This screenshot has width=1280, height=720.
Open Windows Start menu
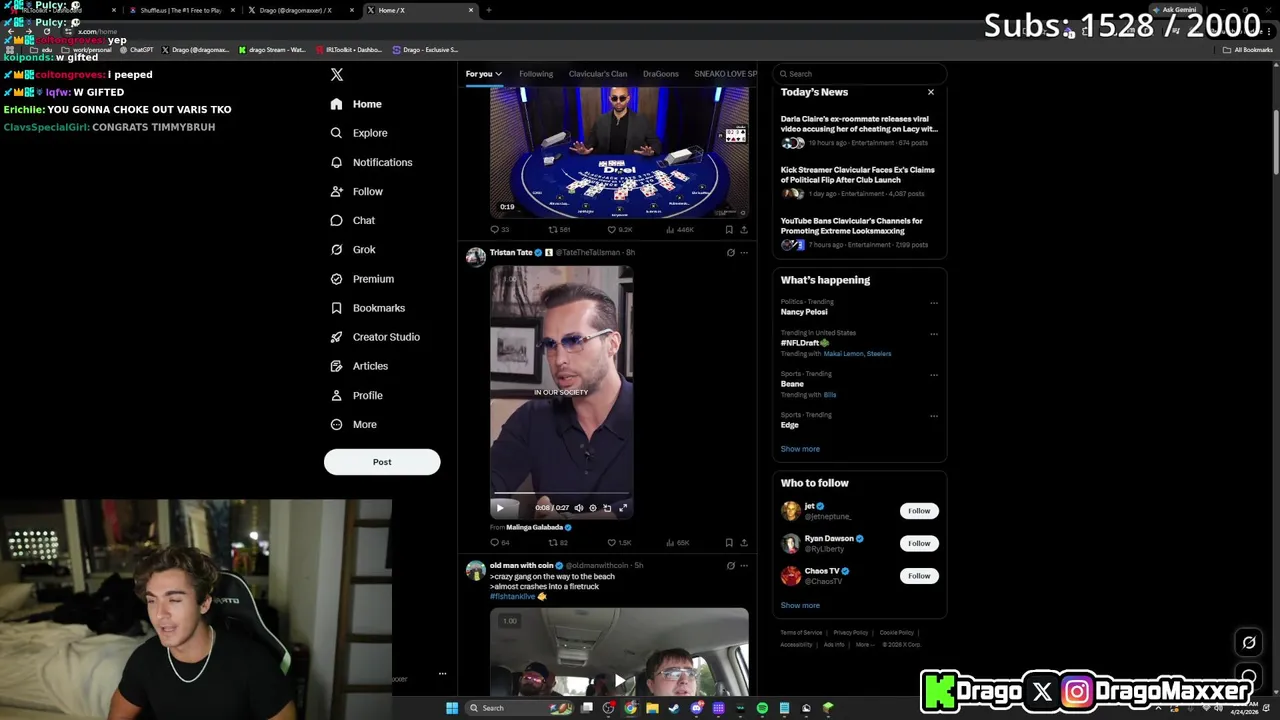pyautogui.click(x=452, y=708)
